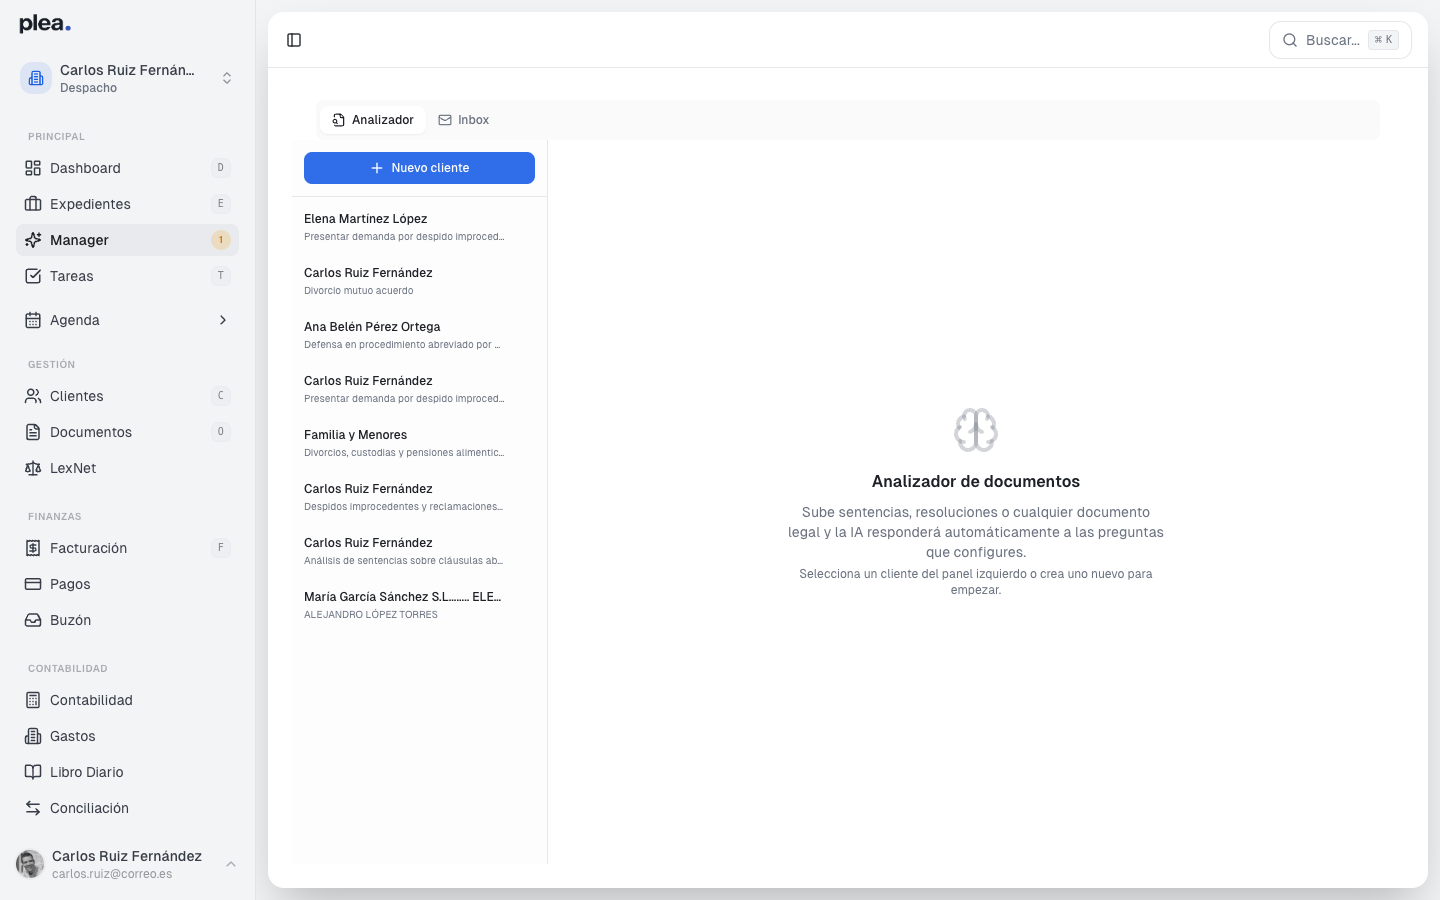Open Buzón via the mail icon
Screen dimensions: 1440x900
coord(33,620)
